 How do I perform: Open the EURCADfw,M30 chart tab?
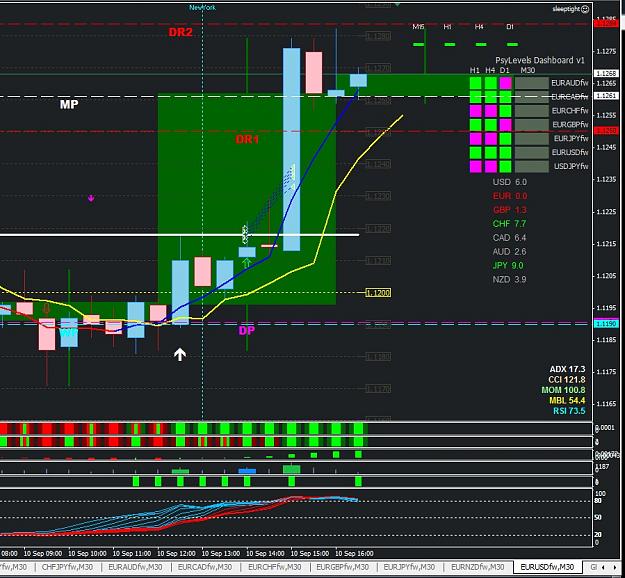[204, 567]
